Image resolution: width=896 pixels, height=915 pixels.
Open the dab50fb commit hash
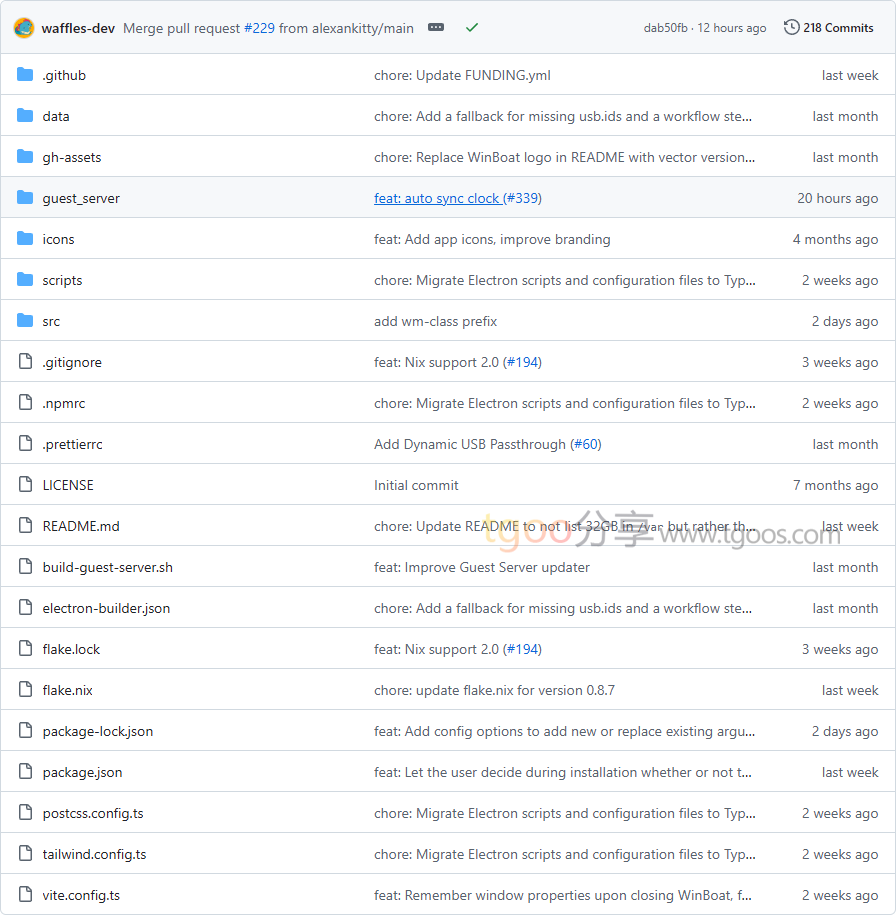pyautogui.click(x=665, y=28)
